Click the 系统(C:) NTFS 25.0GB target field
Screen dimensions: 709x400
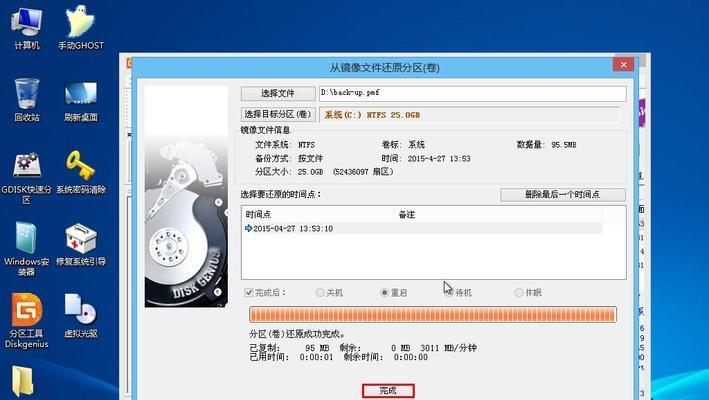[469, 115]
